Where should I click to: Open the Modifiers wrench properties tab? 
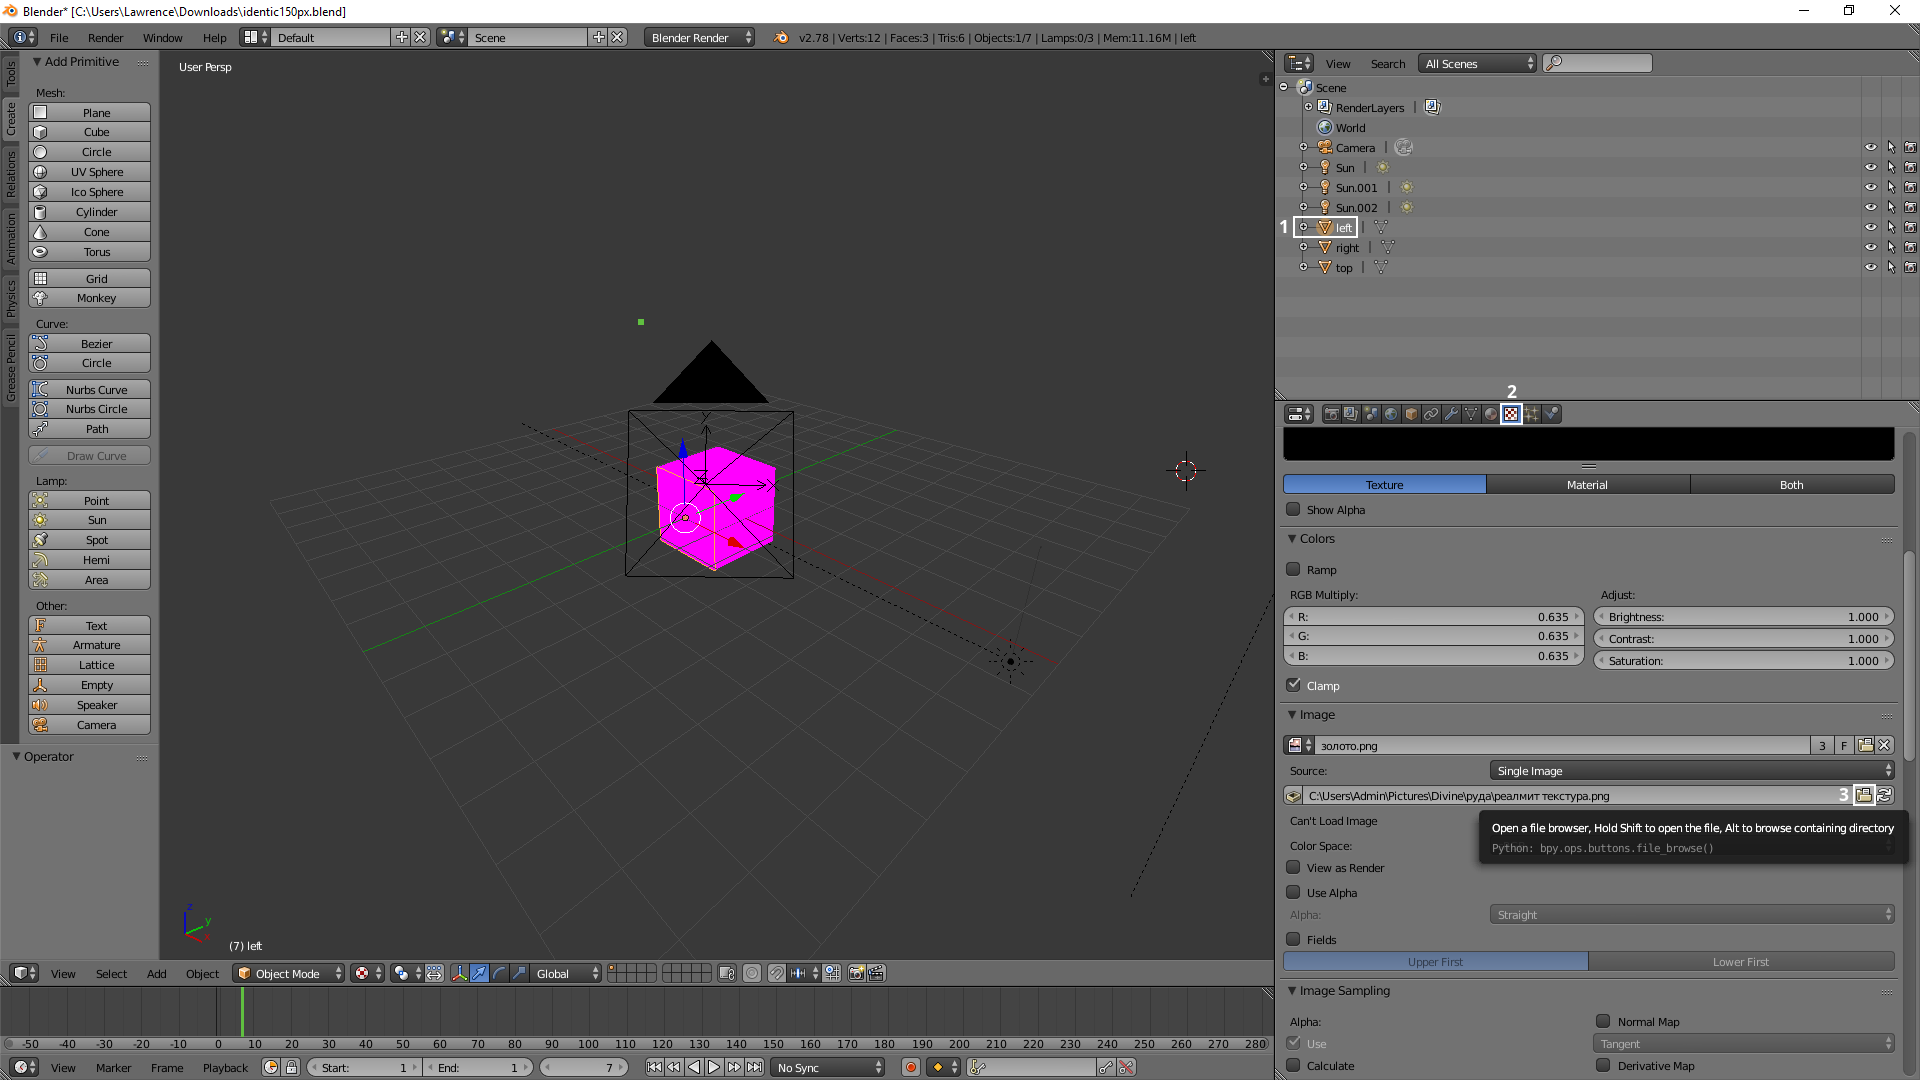coord(1451,414)
